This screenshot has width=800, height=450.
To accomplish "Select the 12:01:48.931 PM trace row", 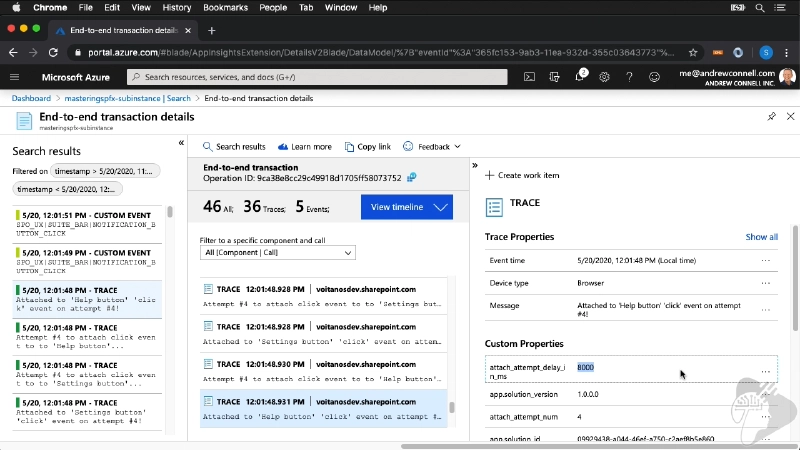I will (323, 409).
